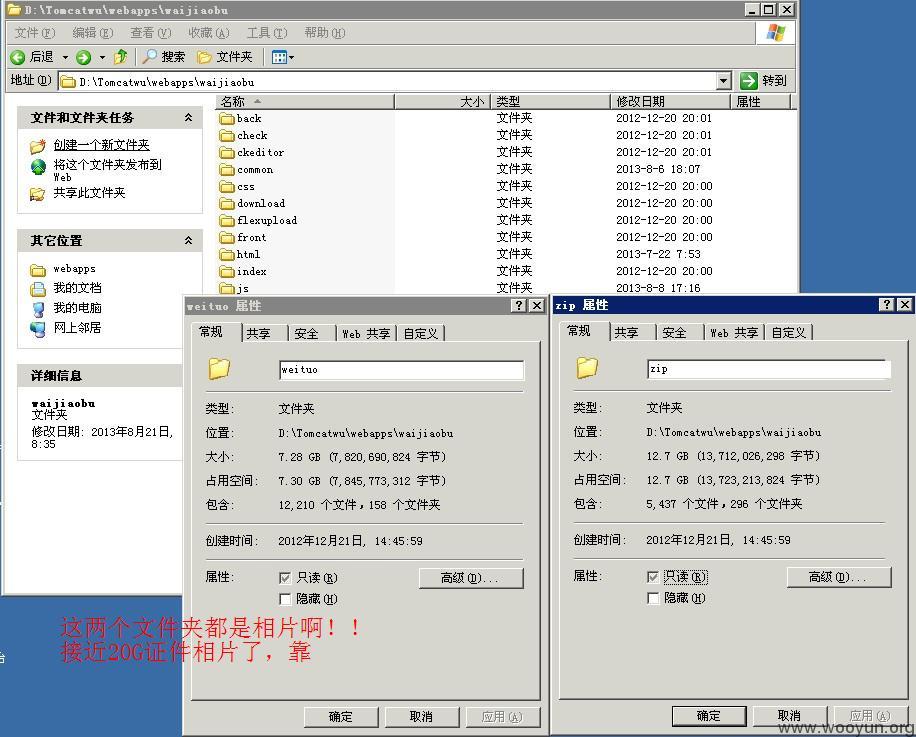Click OK (确定) in weituo properties
The width and height of the screenshot is (916, 737).
point(341,717)
